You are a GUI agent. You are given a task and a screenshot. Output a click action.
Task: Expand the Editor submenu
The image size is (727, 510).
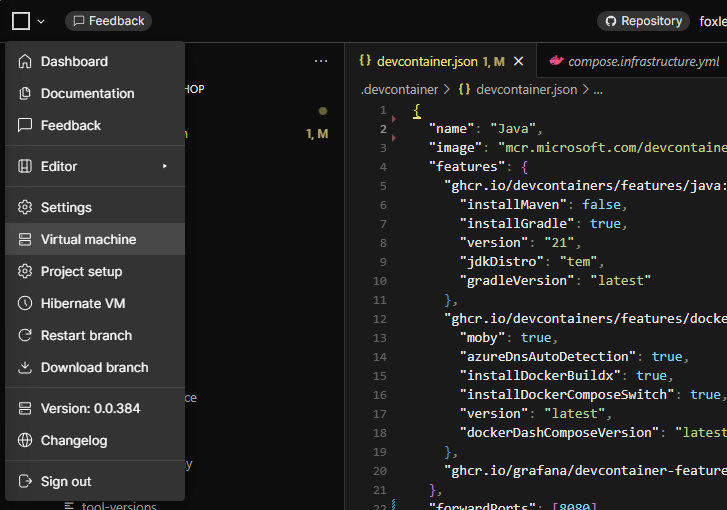point(95,166)
